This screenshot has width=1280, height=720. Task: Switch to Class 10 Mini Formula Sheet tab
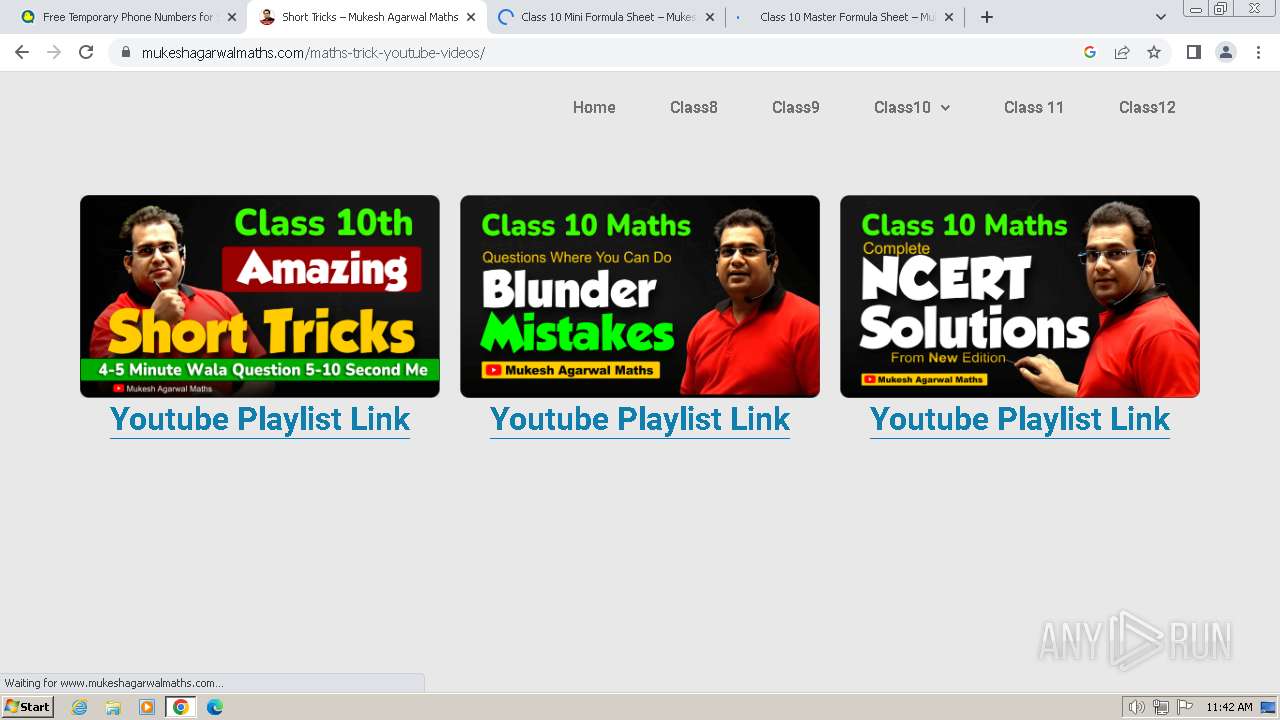click(606, 17)
